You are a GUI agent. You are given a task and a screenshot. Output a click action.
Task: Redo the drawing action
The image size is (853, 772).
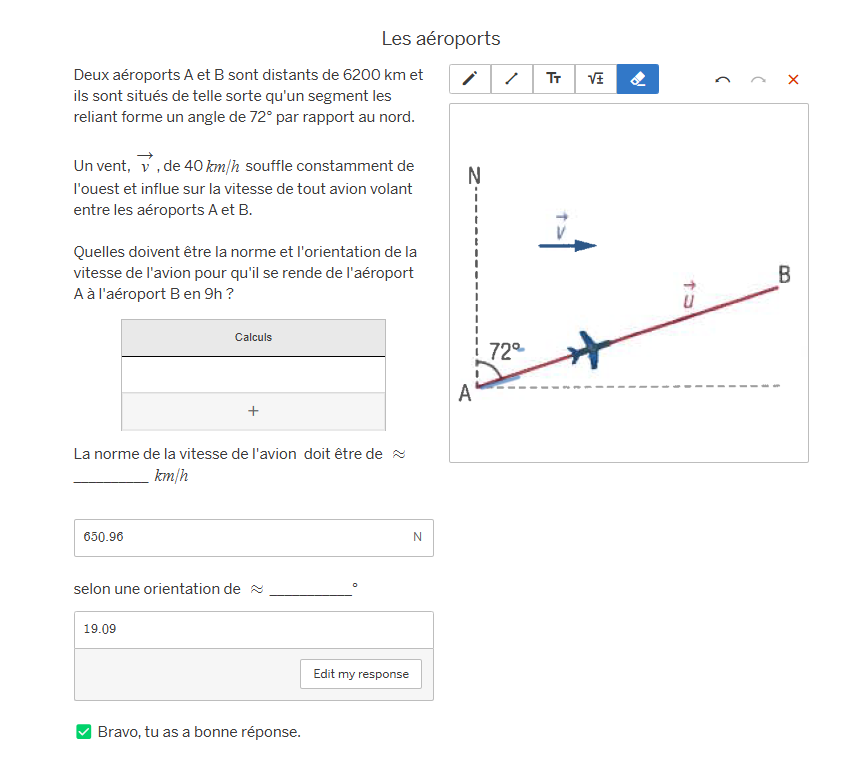click(x=758, y=80)
